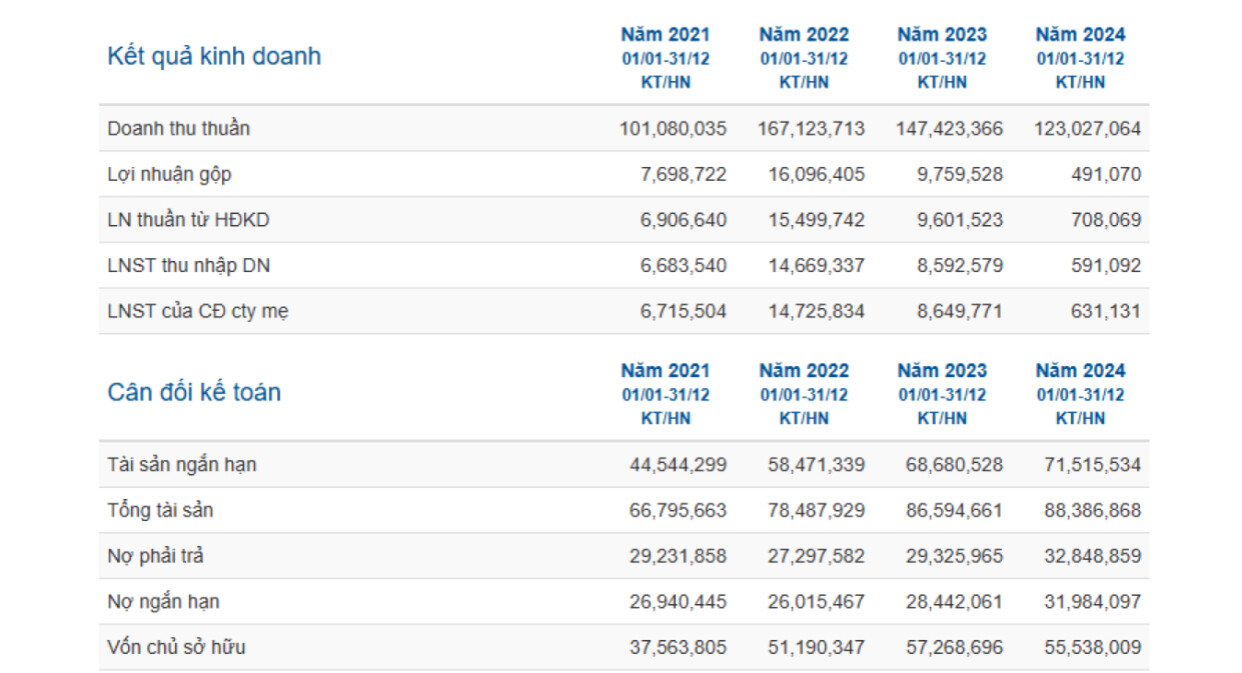Select the 'LNST của CĐ cty mẹ' row label
Viewport: 1242px width, 673px height.
click(198, 312)
